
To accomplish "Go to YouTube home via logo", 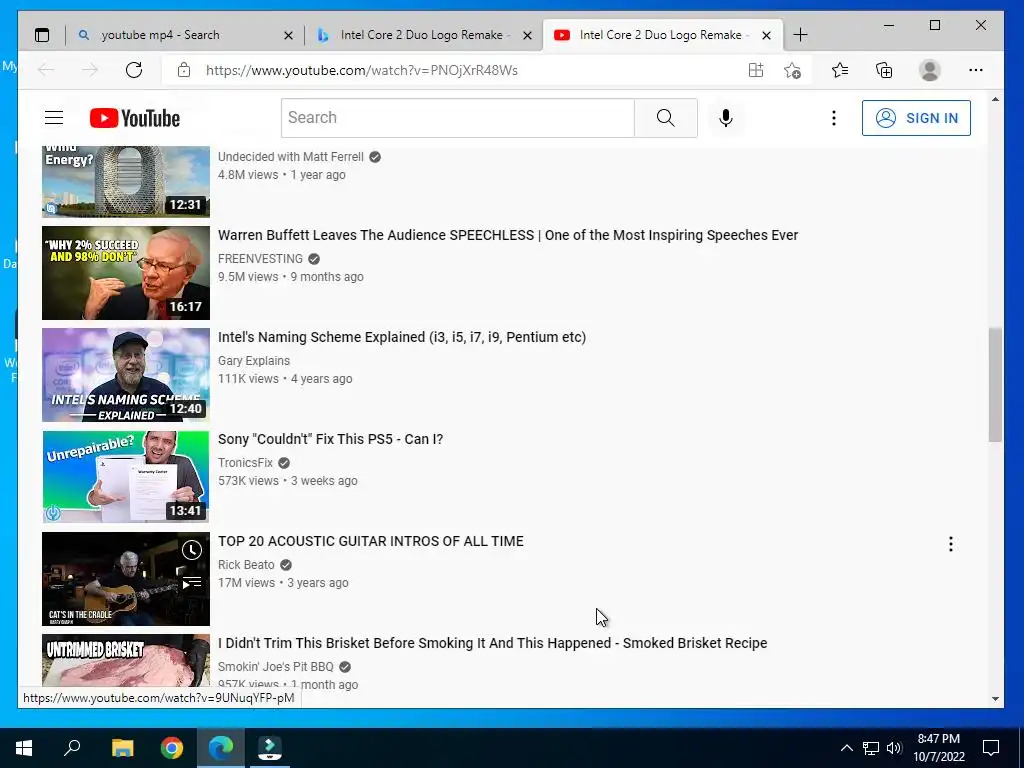I will (135, 118).
